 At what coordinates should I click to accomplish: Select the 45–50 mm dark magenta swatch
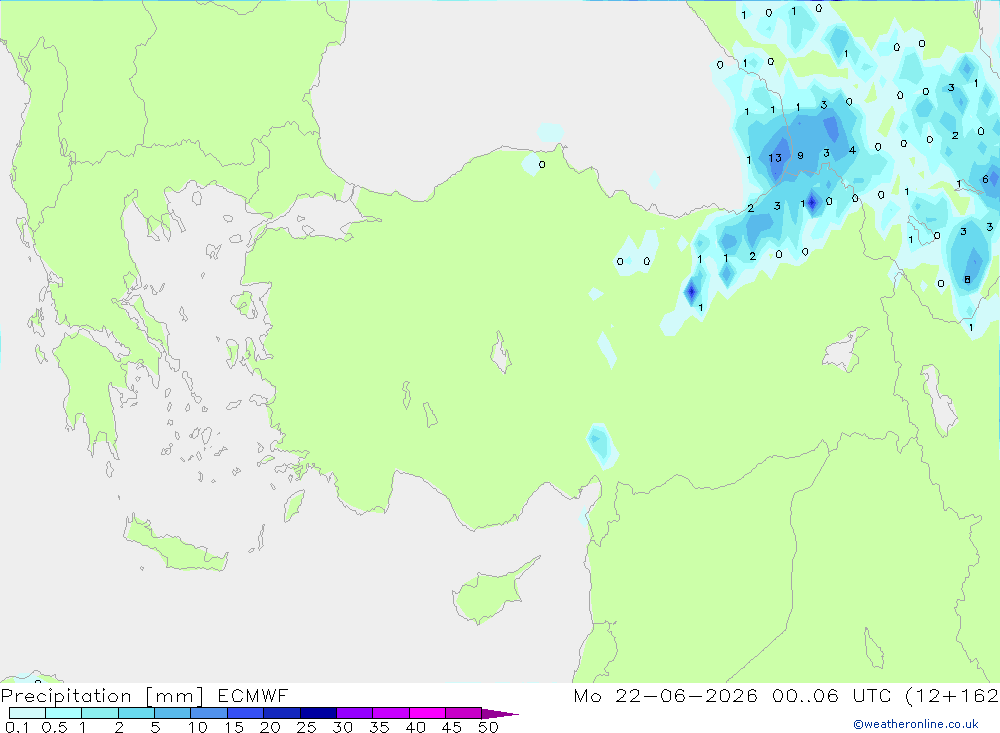[463, 713]
